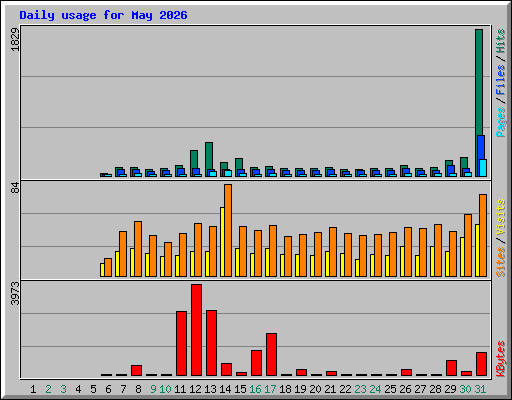Click the title 'Daily usage for May 2026'
Viewport: 512px width, 400px height.
(x=103, y=16)
